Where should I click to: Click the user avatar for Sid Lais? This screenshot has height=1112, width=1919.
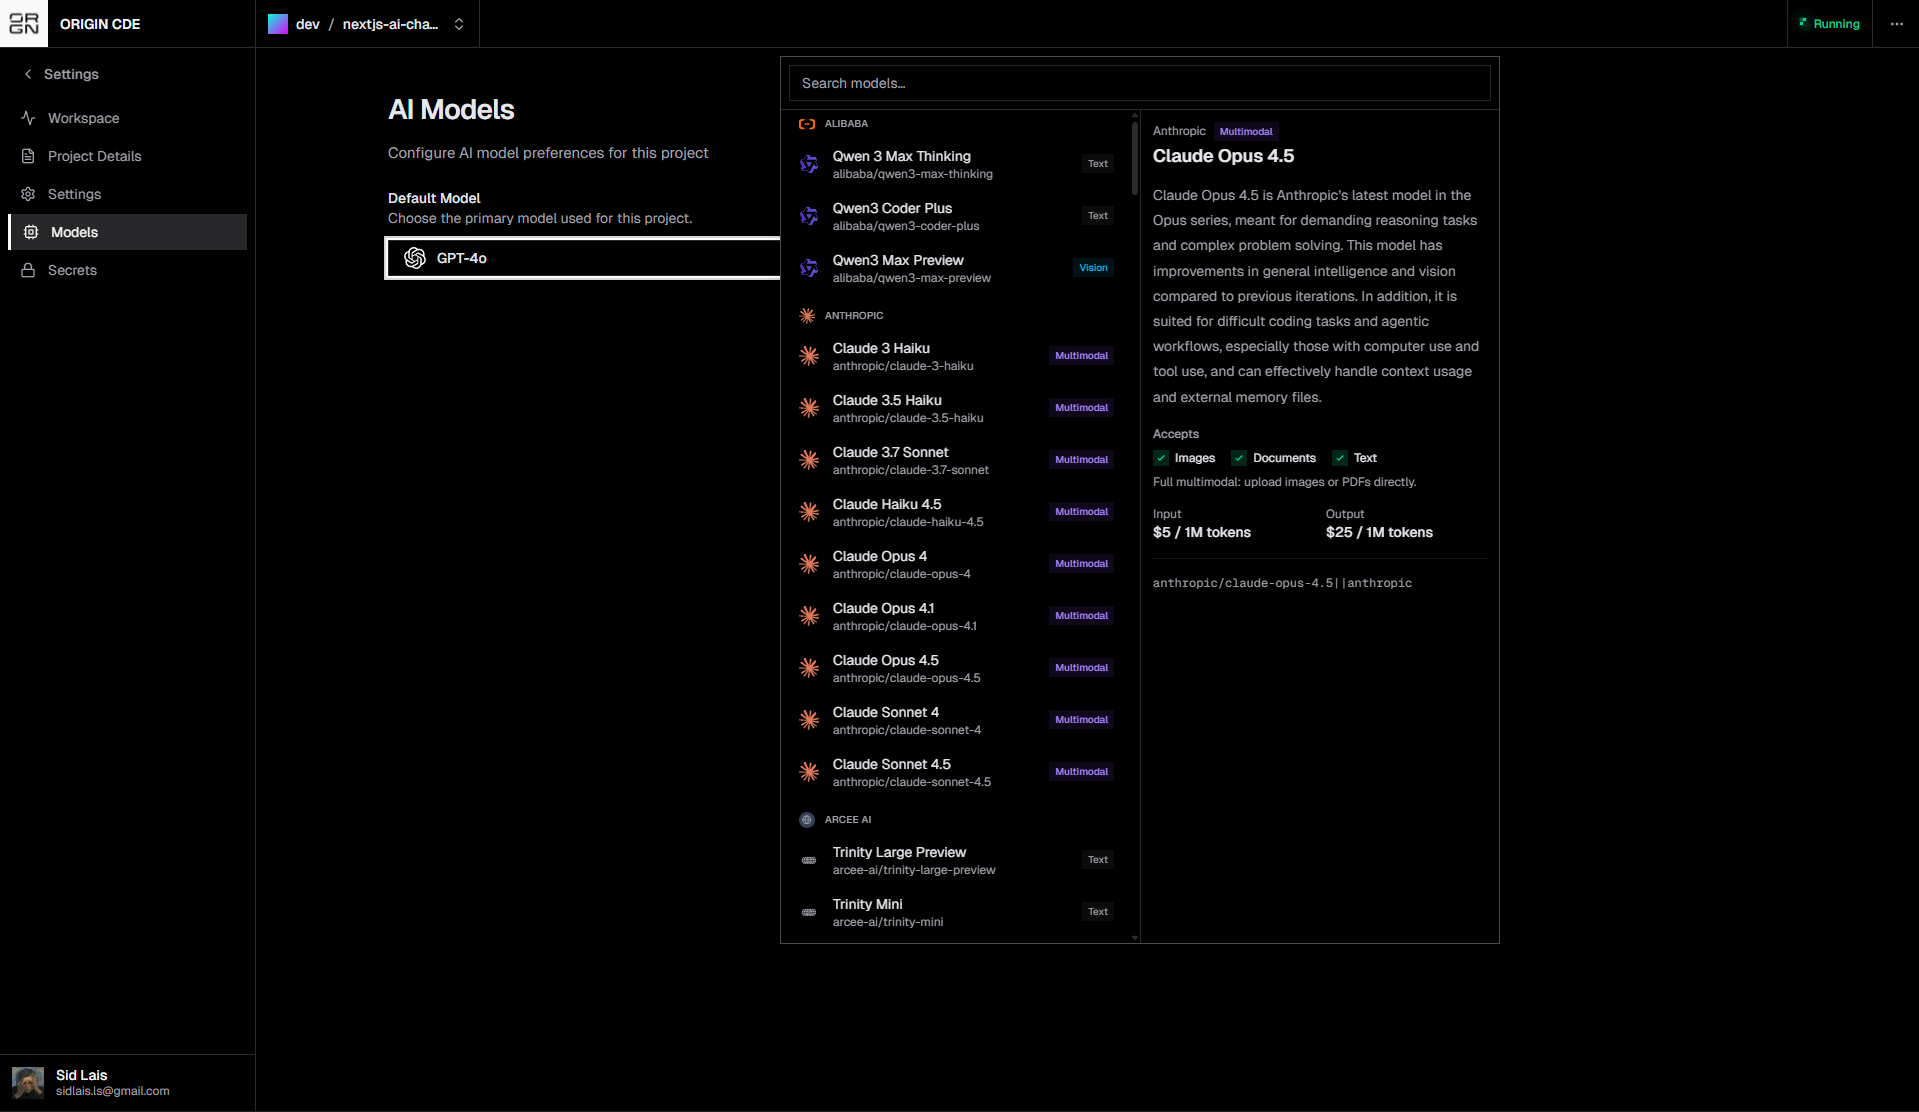click(x=28, y=1082)
